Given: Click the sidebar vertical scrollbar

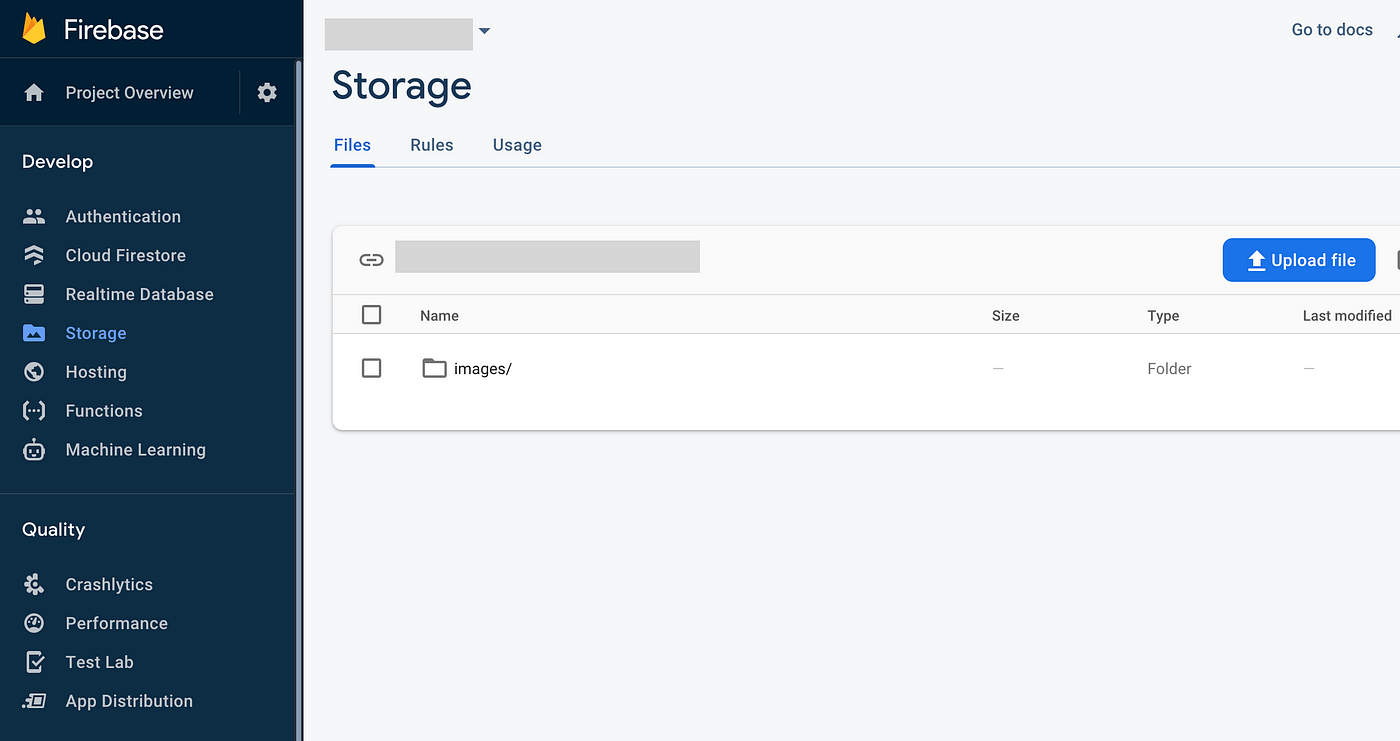Looking at the screenshot, I should pyautogui.click(x=298, y=400).
